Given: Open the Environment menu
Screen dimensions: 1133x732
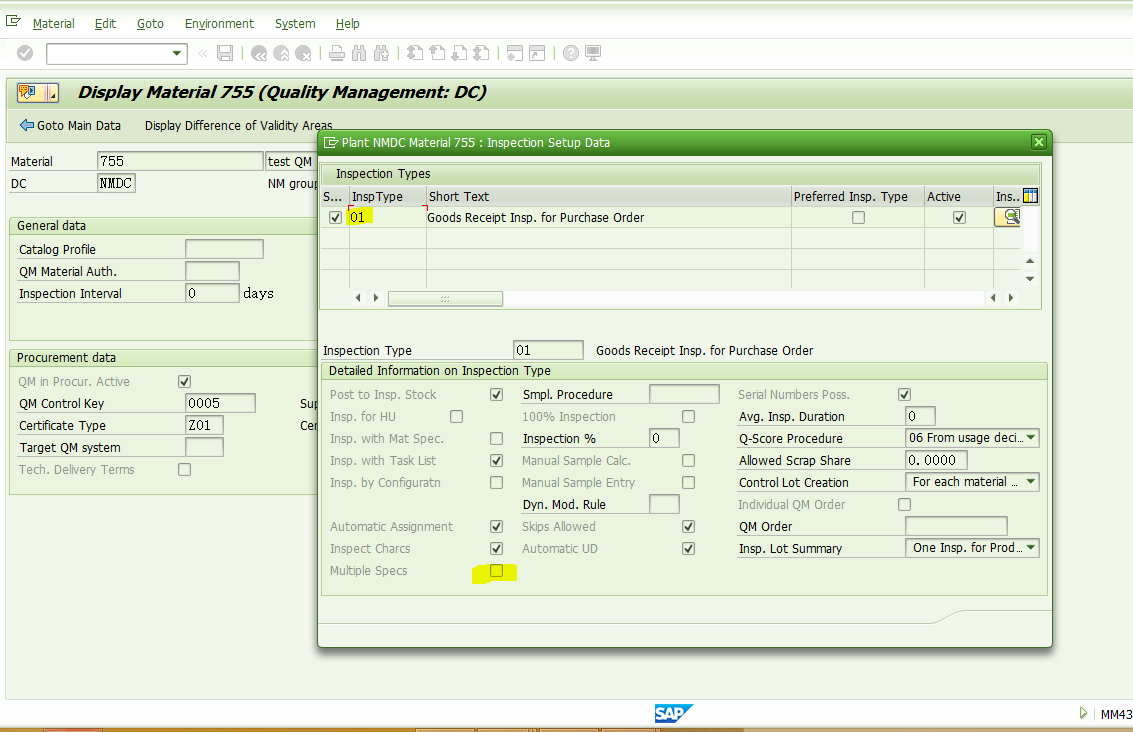Looking at the screenshot, I should 219,24.
